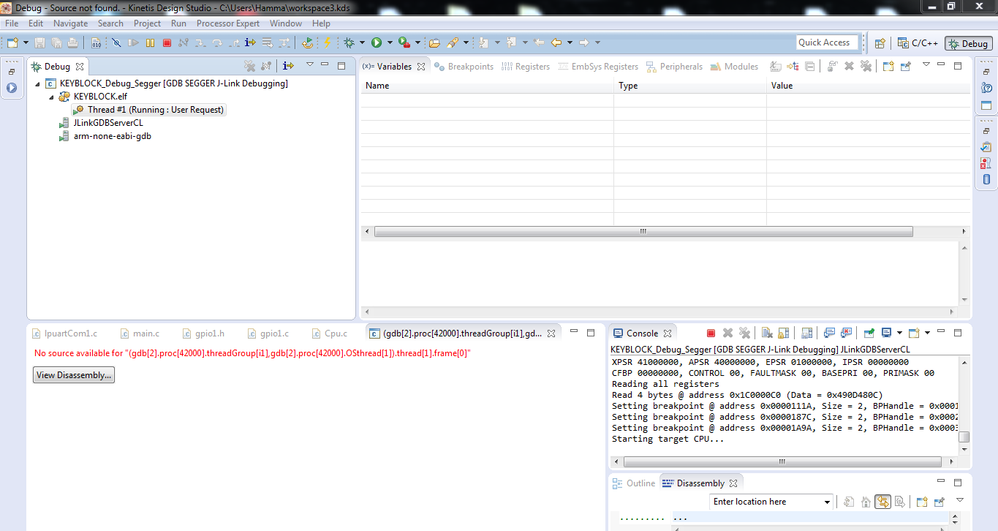Viewport: 998px width, 531px height.
Task: Click the Display Selected Console monitor icon
Action: tap(887, 333)
